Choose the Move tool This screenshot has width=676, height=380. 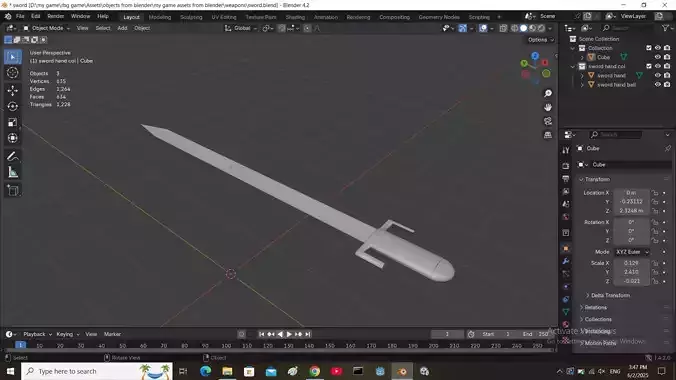click(13, 90)
